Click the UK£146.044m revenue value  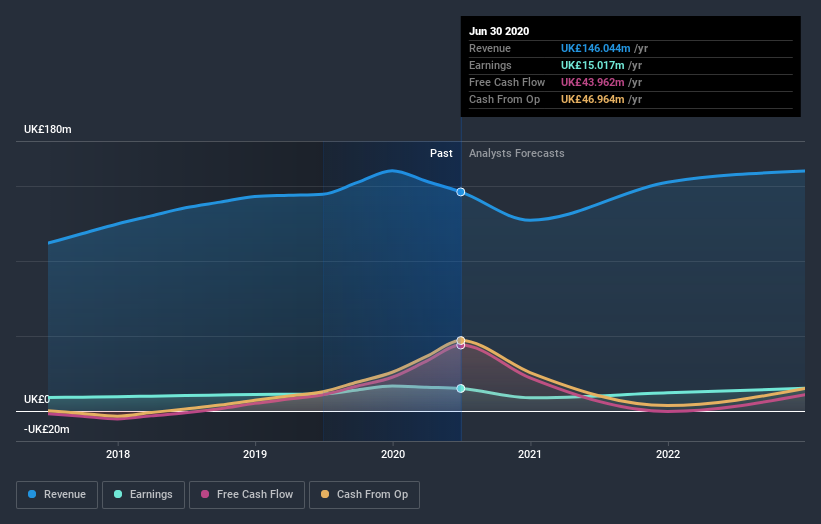[595, 48]
